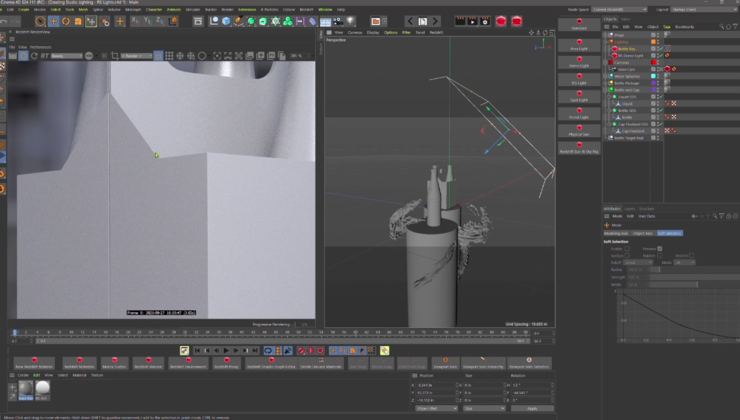740x420 pixels.
Task: Switch to the Objects tab
Action: click(610, 19)
